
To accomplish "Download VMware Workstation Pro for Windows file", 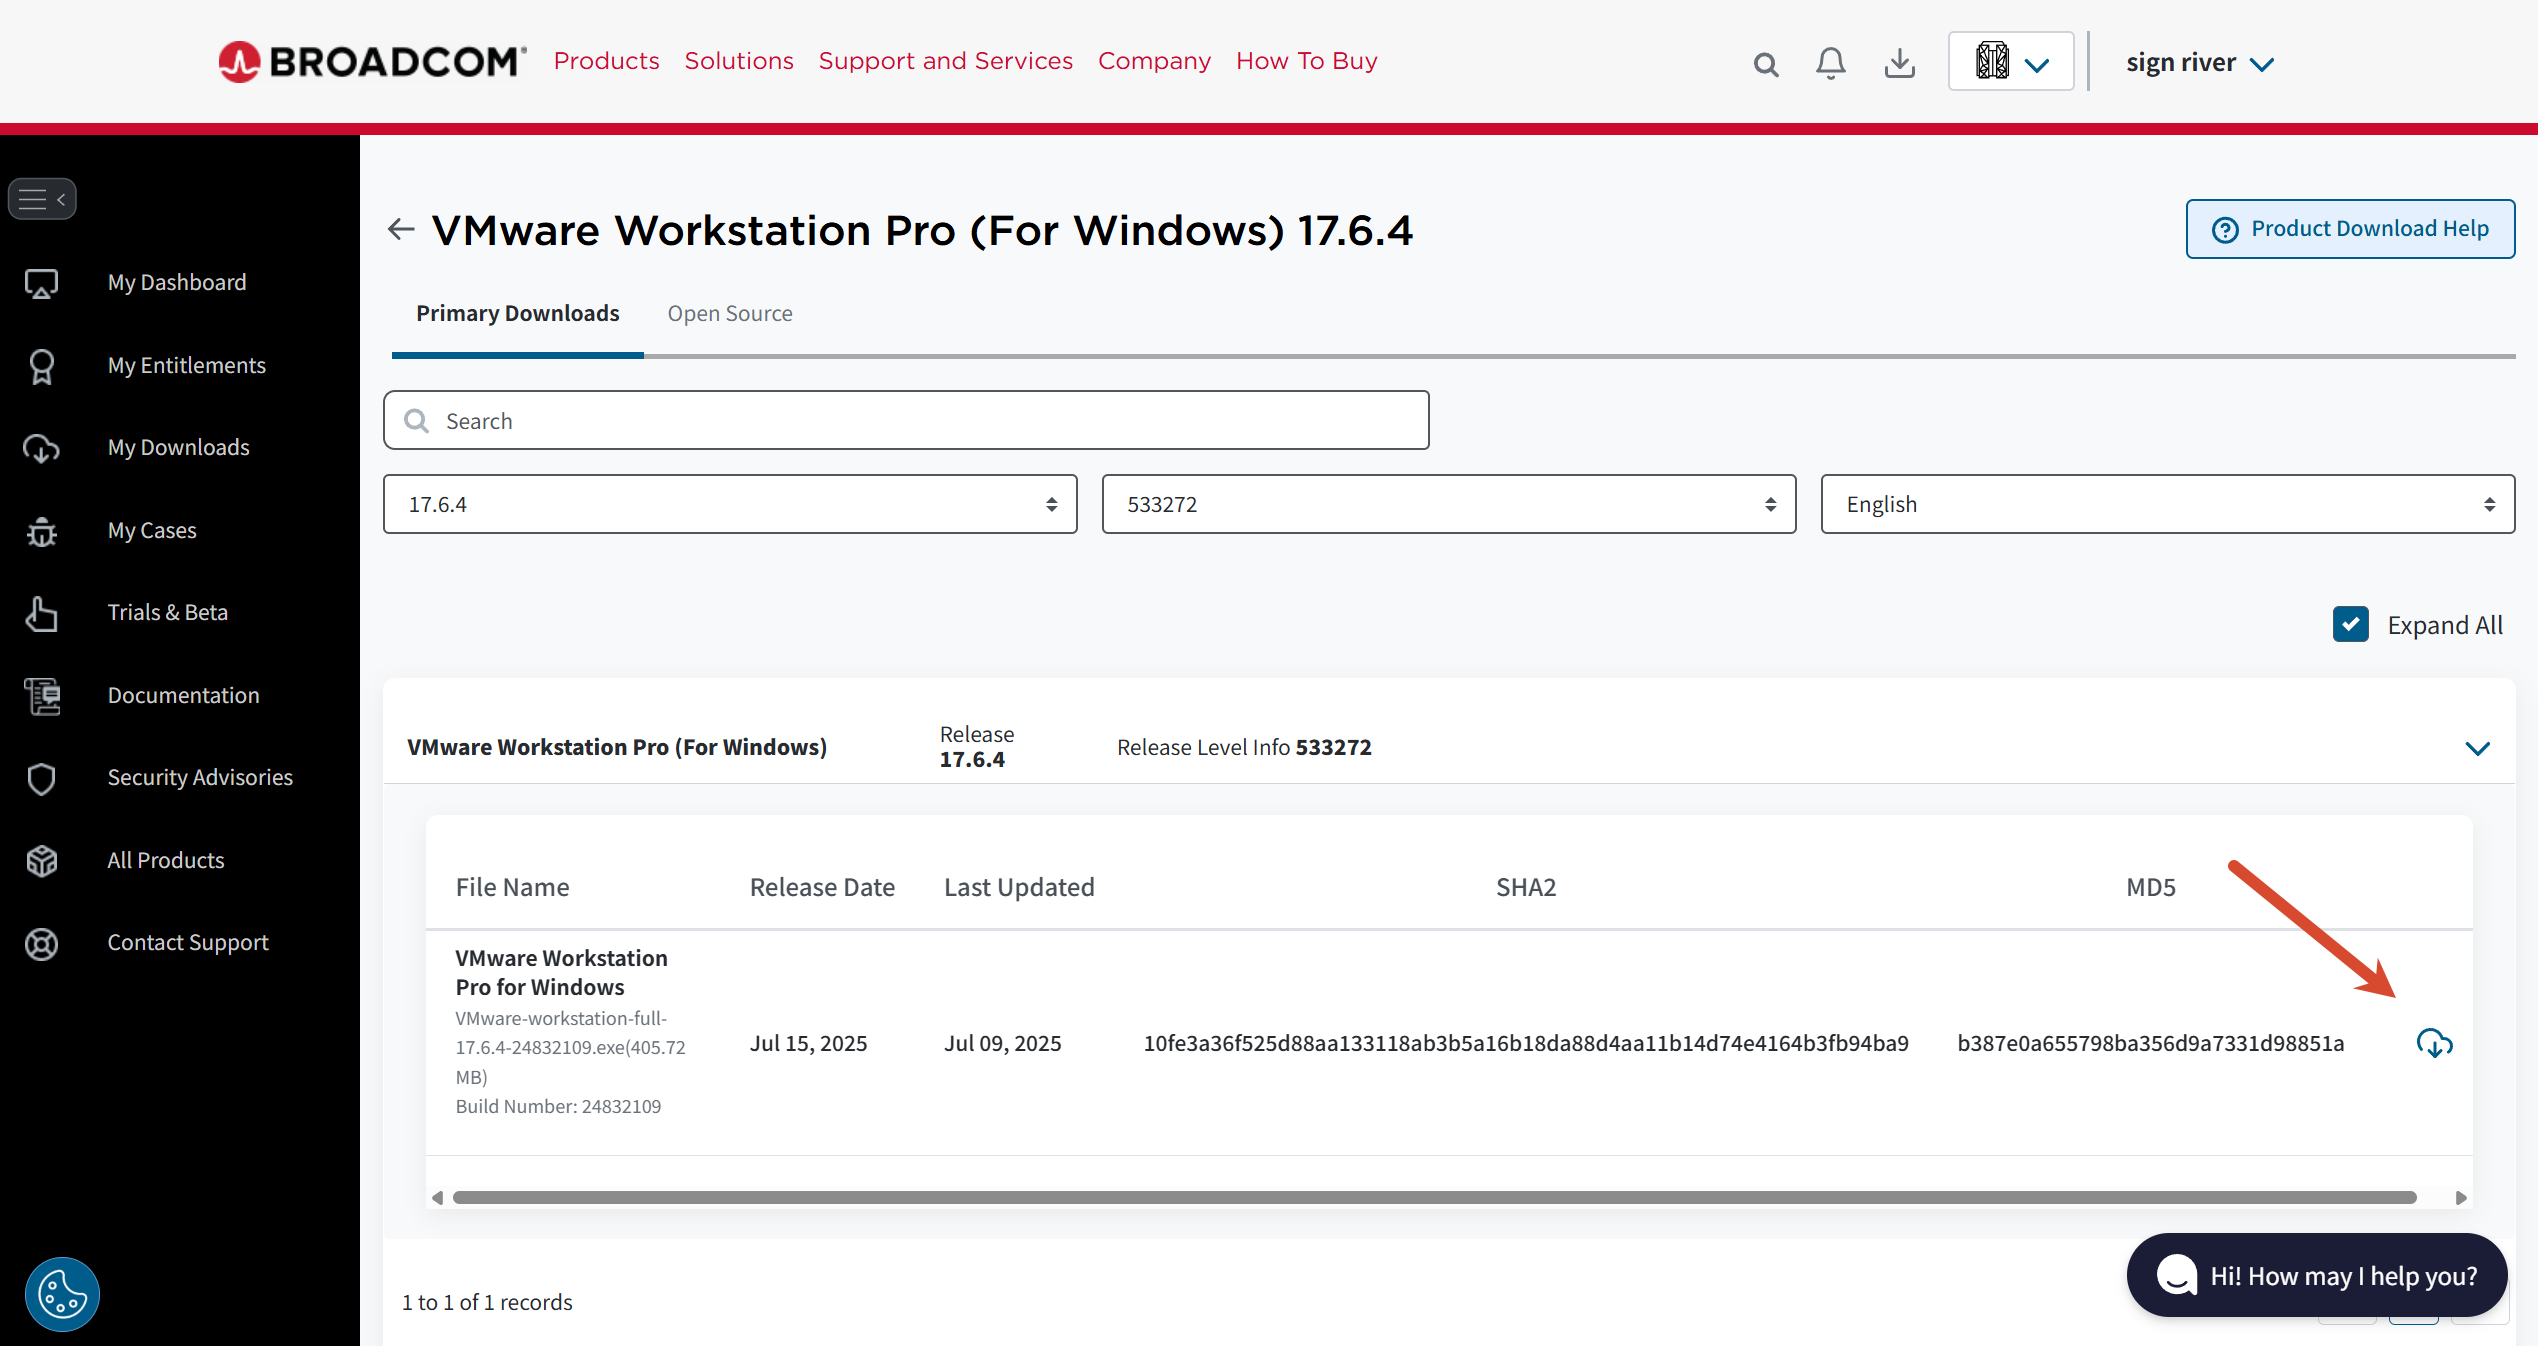I will pyautogui.click(x=2435, y=1043).
